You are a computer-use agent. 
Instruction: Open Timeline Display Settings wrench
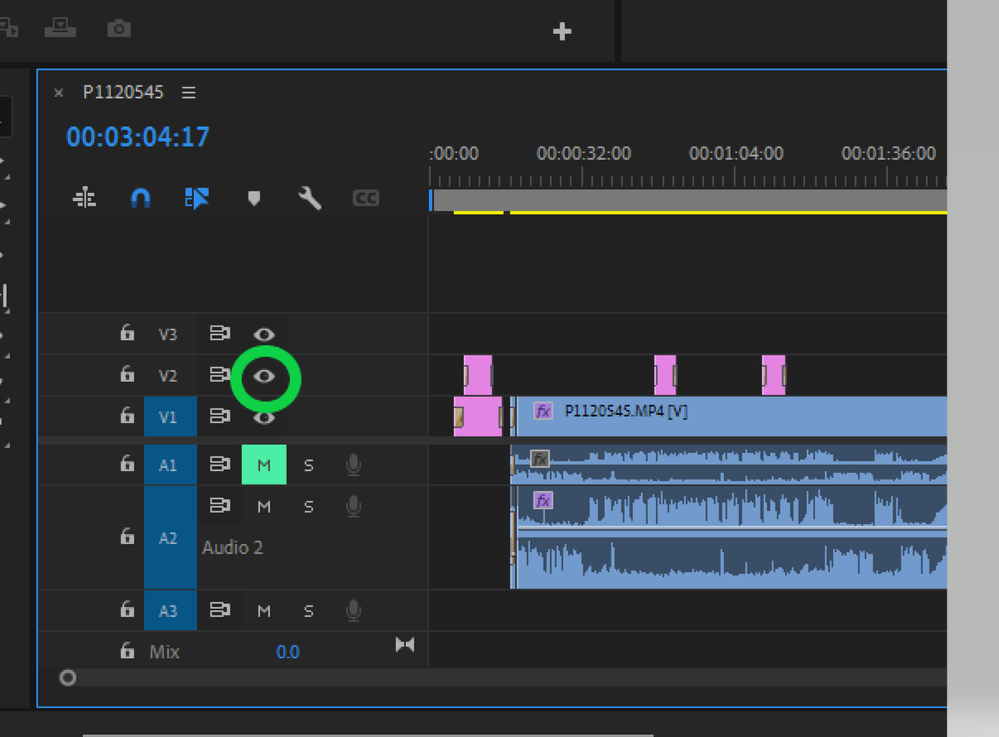[x=309, y=198]
